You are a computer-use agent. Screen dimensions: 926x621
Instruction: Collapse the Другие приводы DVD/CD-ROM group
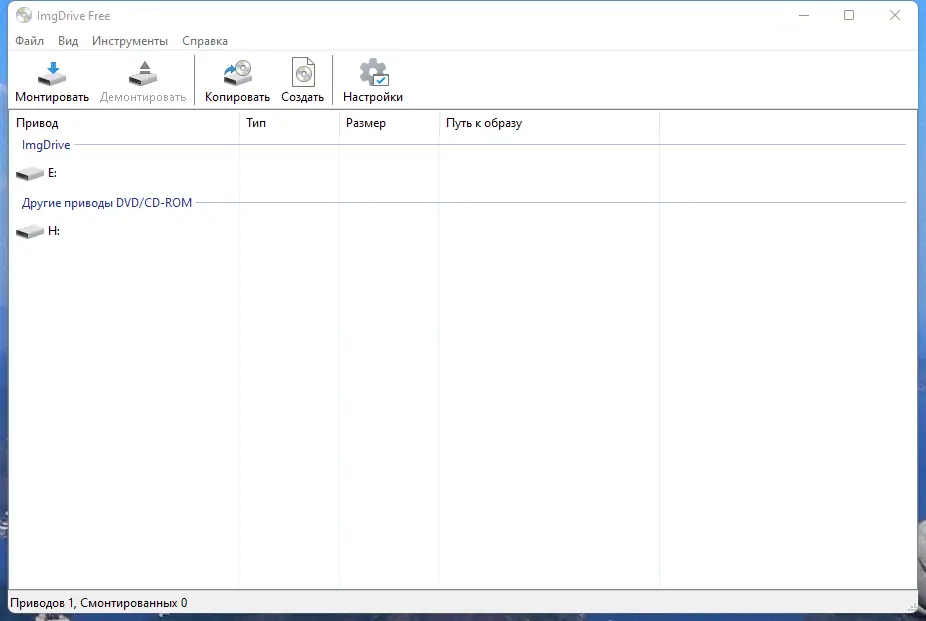107,202
